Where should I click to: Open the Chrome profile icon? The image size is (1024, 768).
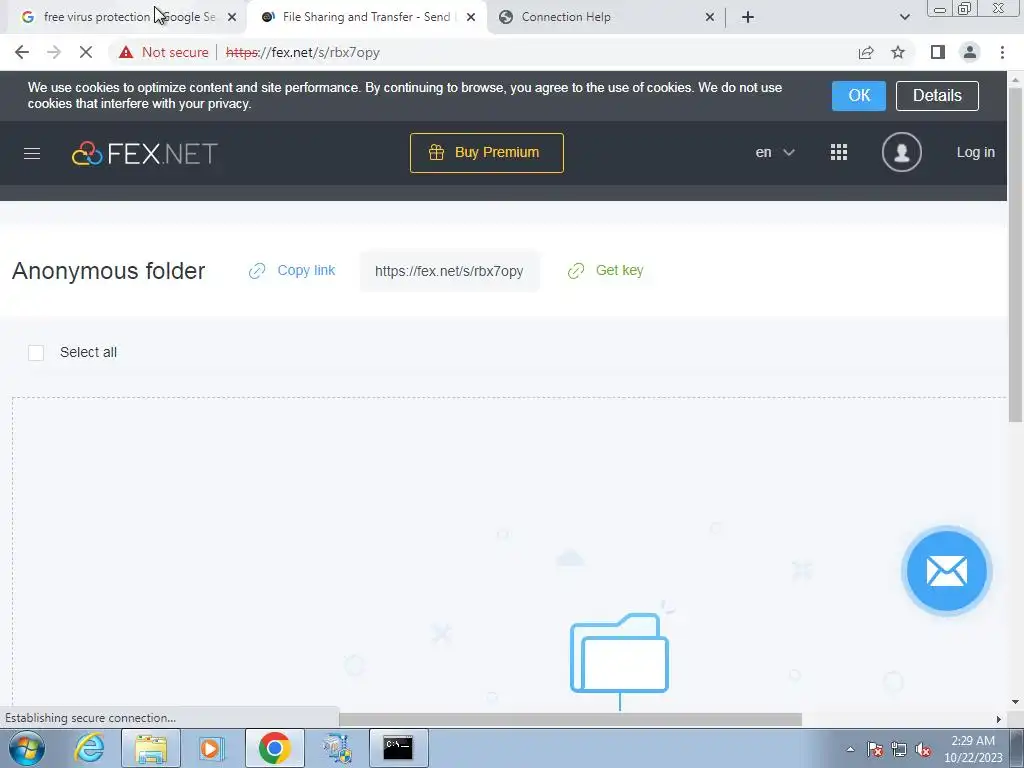970,52
